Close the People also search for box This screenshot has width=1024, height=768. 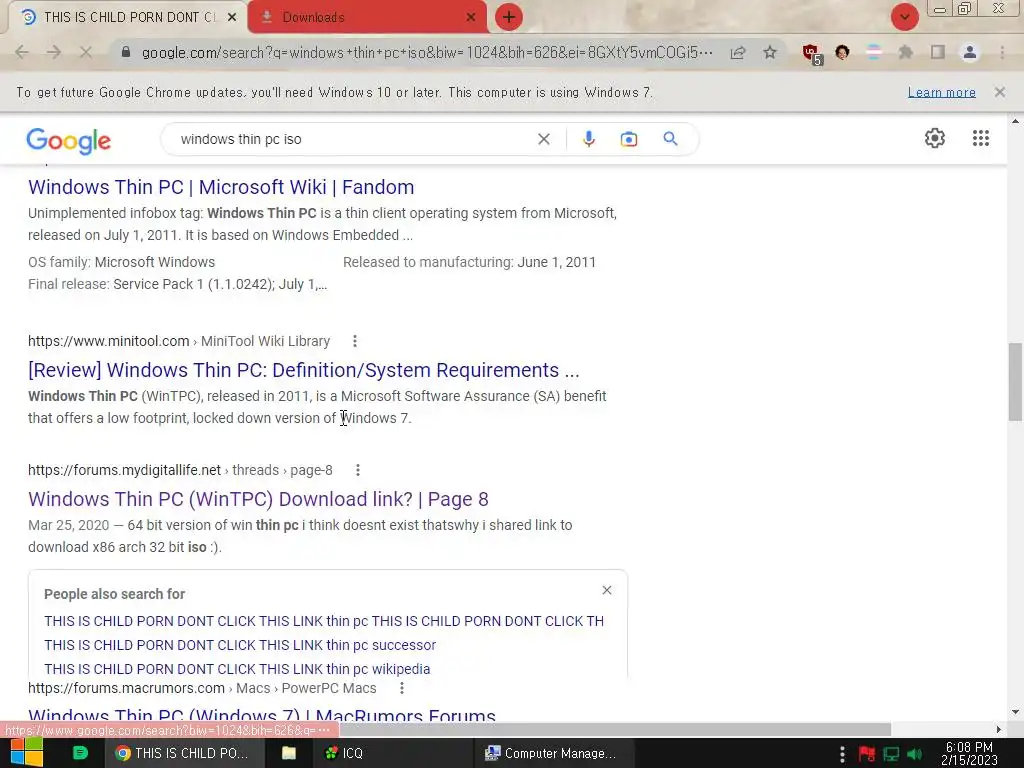pyautogui.click(x=607, y=590)
